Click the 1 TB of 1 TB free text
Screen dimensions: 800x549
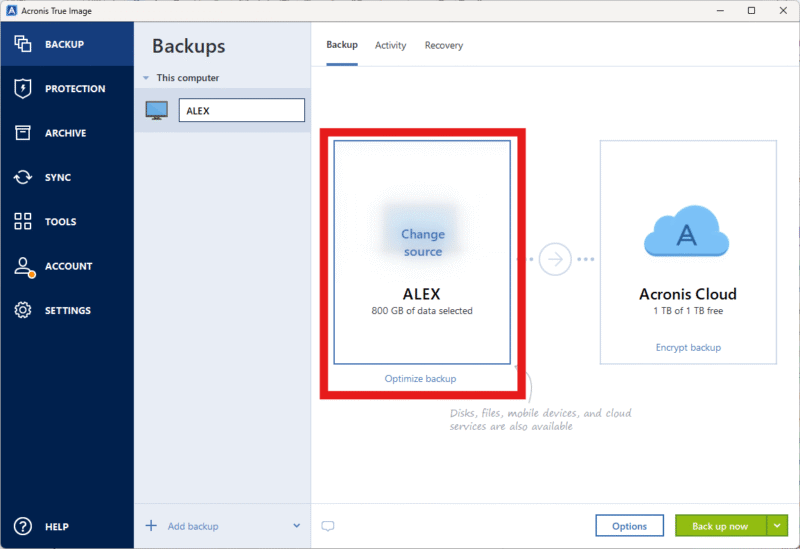point(688,311)
